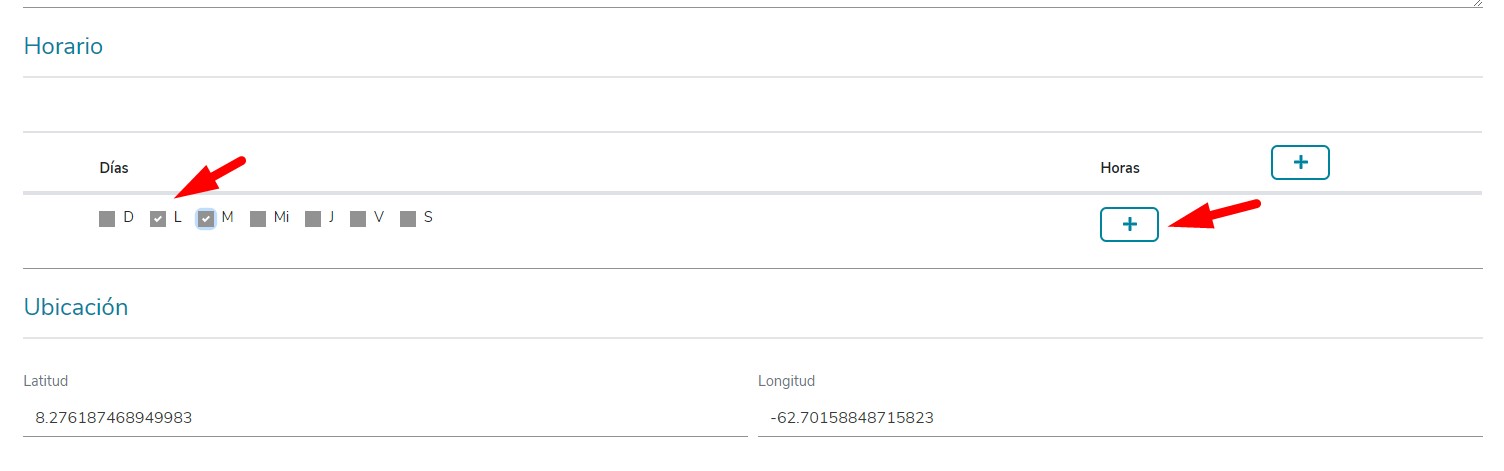Click the 'S' text label beside its checkbox
Viewport: 1504px width, 471px height.
(x=428, y=217)
